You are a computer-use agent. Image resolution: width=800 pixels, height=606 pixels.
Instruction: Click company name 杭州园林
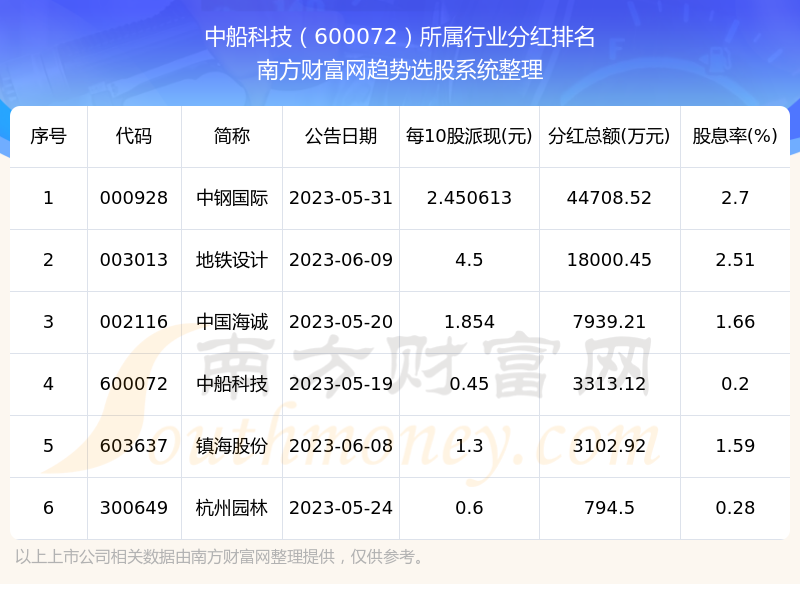232,508
